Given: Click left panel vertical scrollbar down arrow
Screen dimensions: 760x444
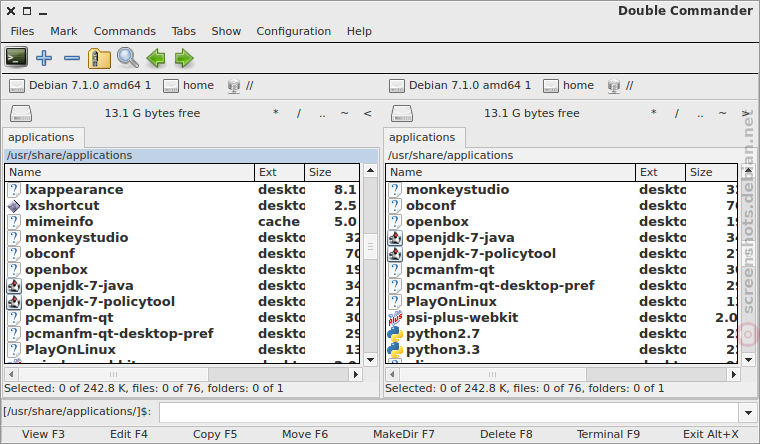Looking at the screenshot, I should [x=370, y=360].
